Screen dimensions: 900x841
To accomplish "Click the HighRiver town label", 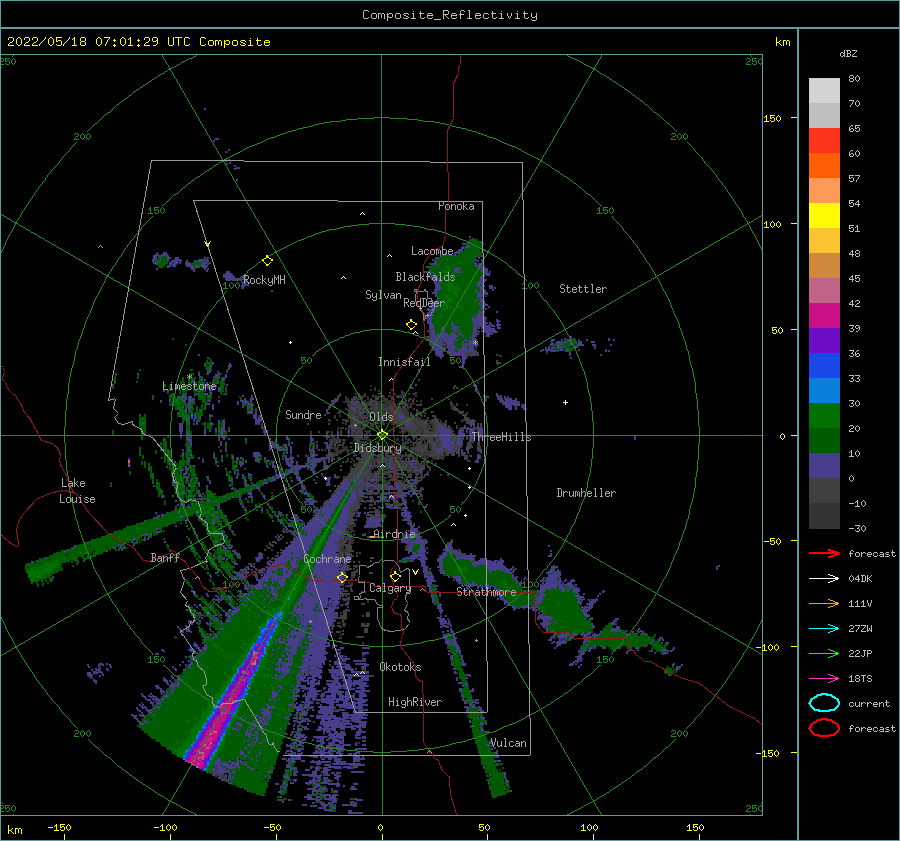I will pos(415,702).
